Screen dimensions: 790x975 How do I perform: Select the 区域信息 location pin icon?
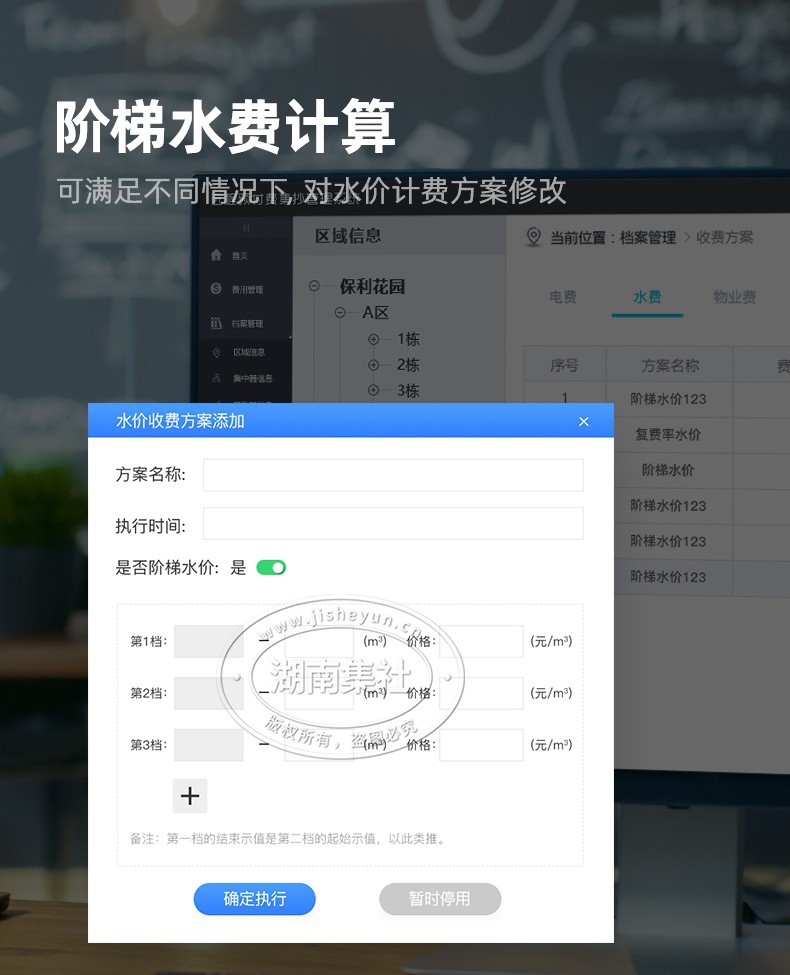(x=216, y=353)
